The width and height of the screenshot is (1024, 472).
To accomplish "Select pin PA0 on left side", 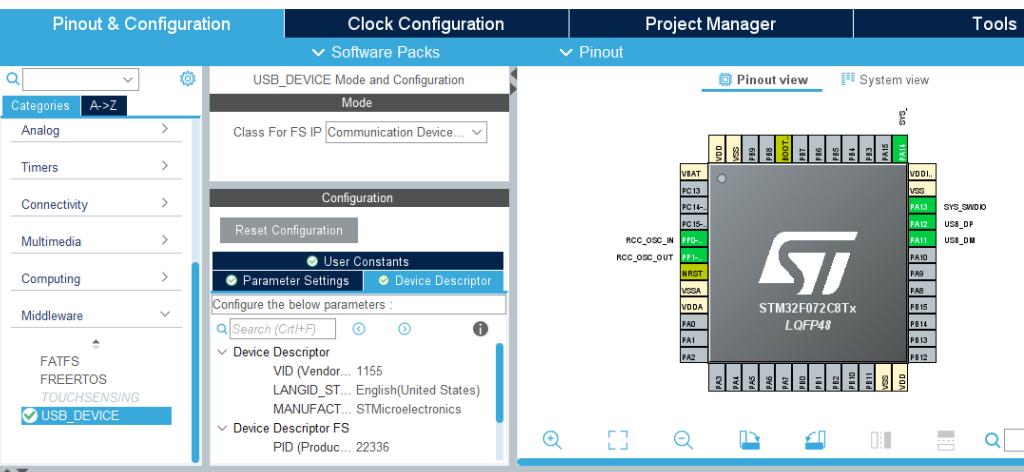I will click(694, 324).
